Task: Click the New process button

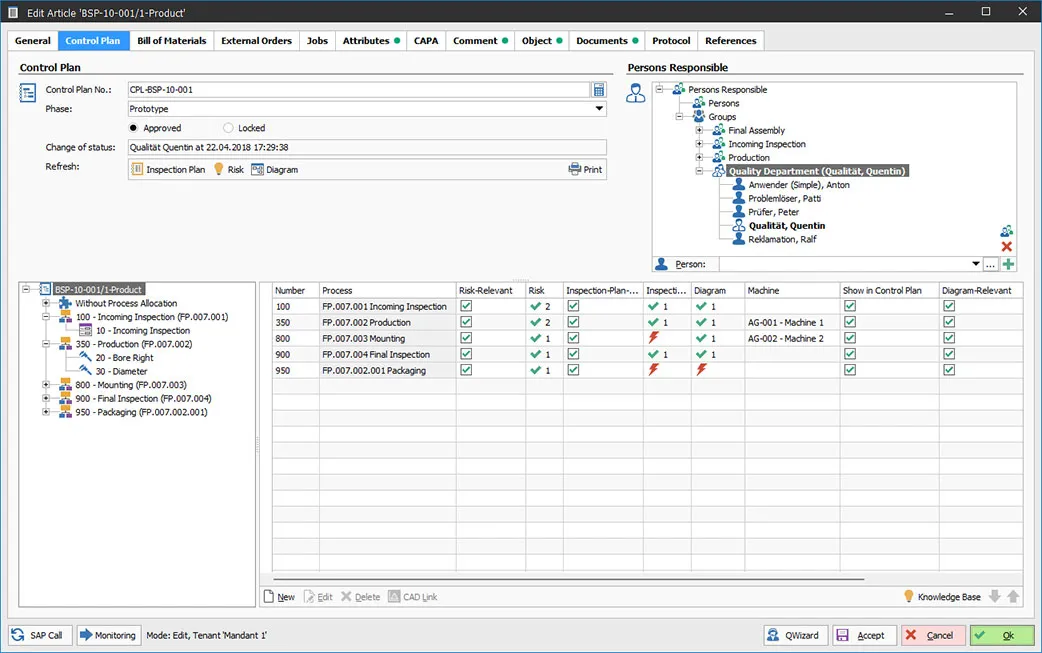Action: 279,597
